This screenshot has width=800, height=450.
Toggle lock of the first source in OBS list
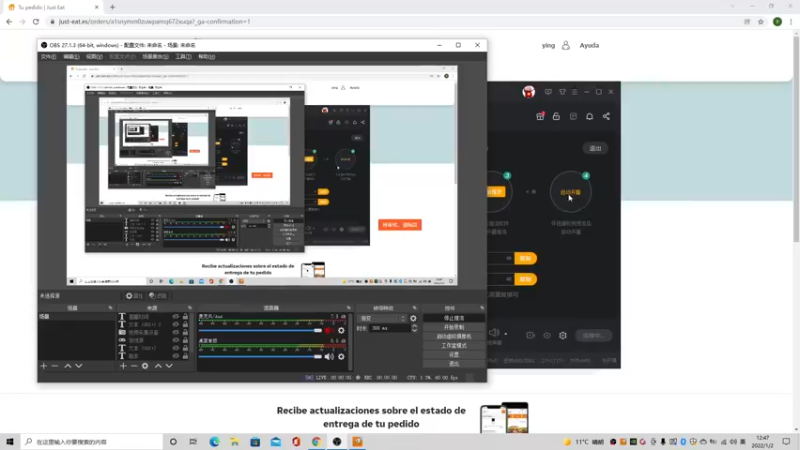(x=185, y=317)
